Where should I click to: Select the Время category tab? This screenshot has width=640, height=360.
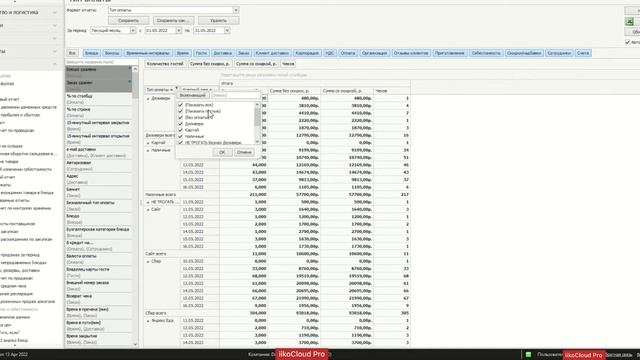click(183, 53)
